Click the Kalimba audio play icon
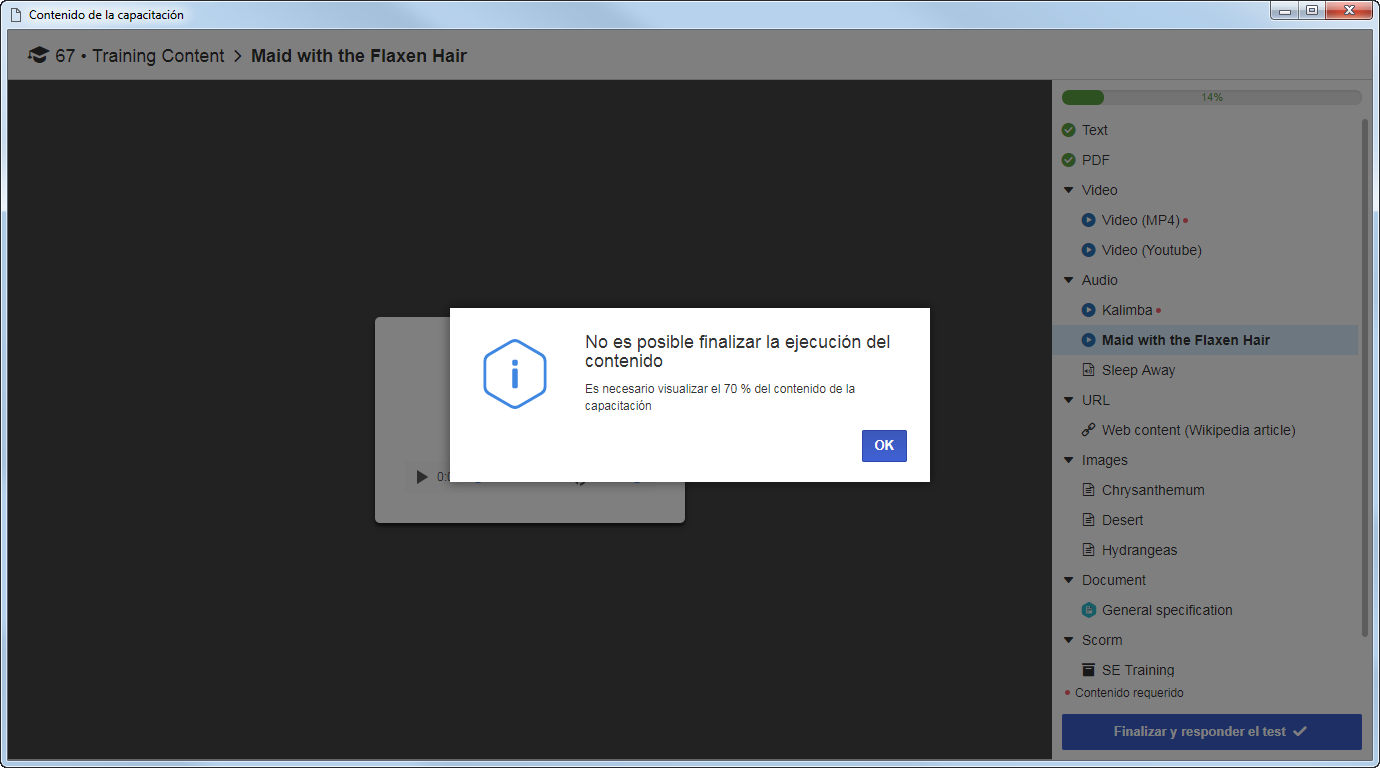The width and height of the screenshot is (1380, 768). pyautogui.click(x=1088, y=310)
